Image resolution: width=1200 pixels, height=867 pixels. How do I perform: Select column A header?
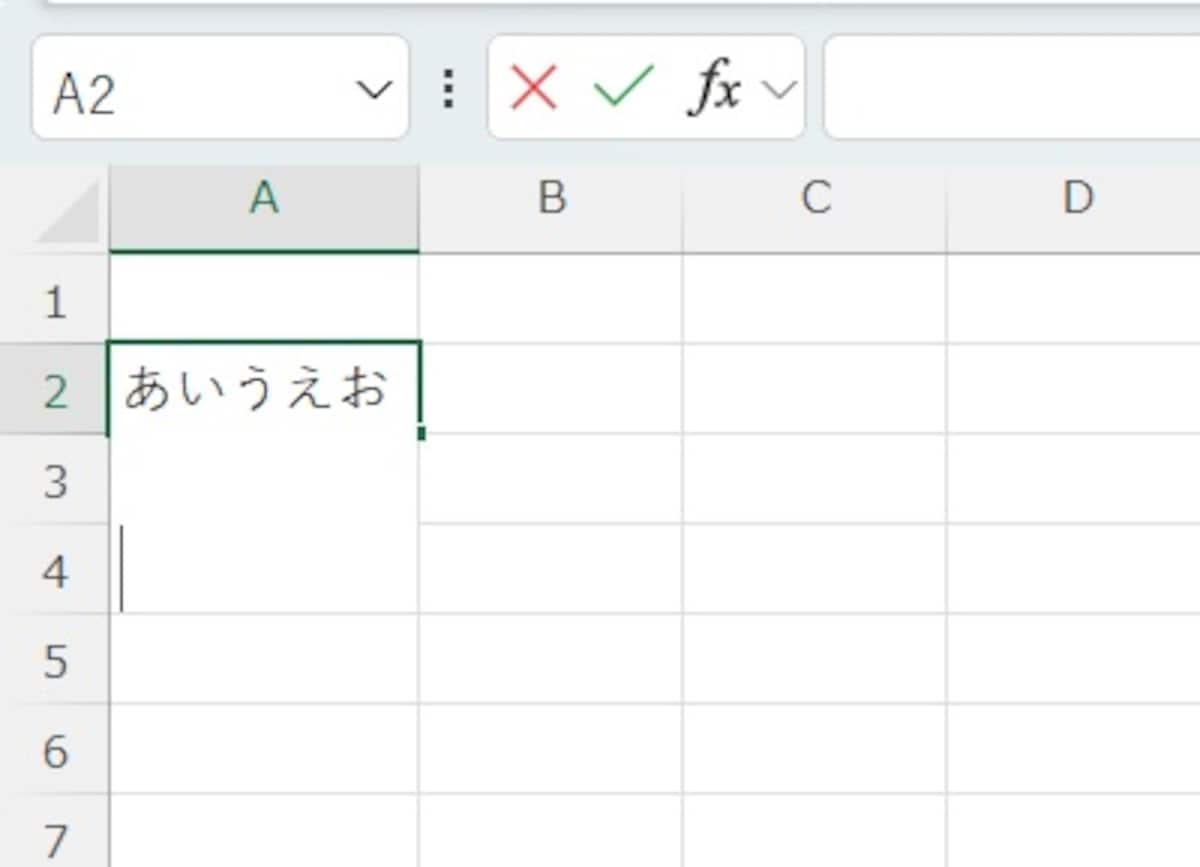(264, 200)
